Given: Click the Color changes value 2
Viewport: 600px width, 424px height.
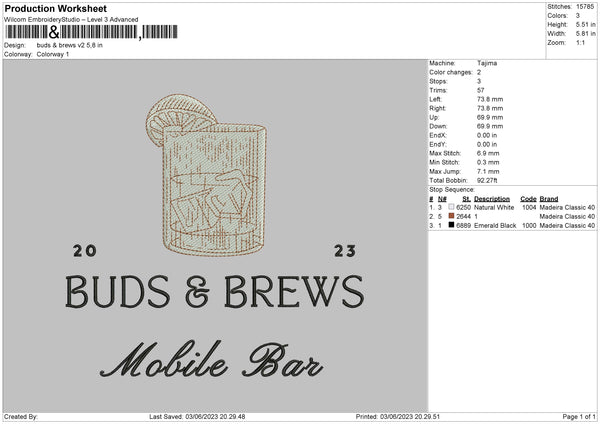Looking at the screenshot, I should tap(479, 72).
